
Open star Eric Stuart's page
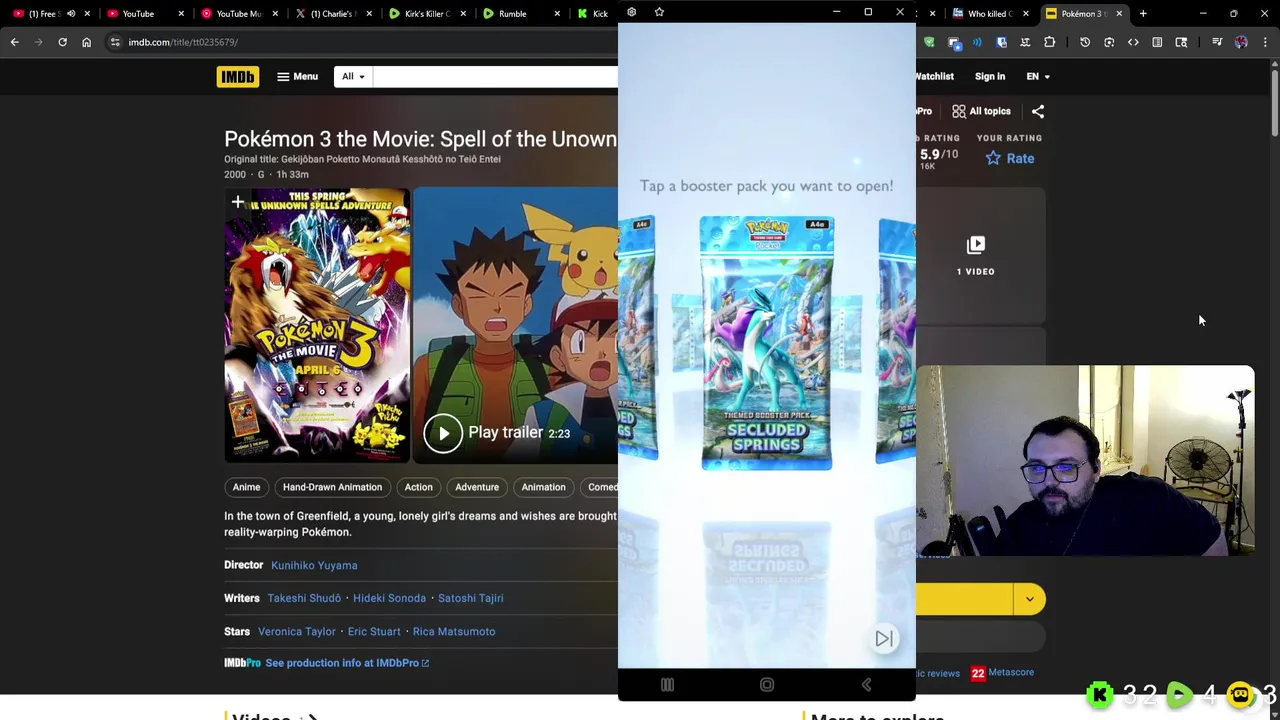tap(374, 631)
